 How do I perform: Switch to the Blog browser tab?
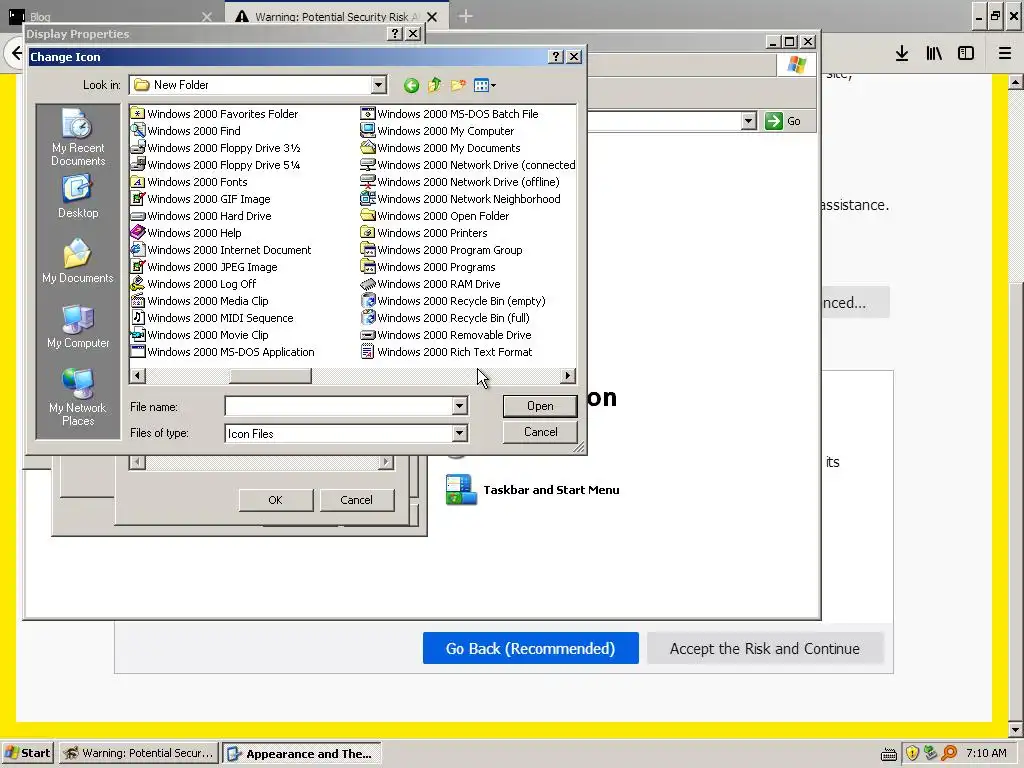[x=111, y=16]
